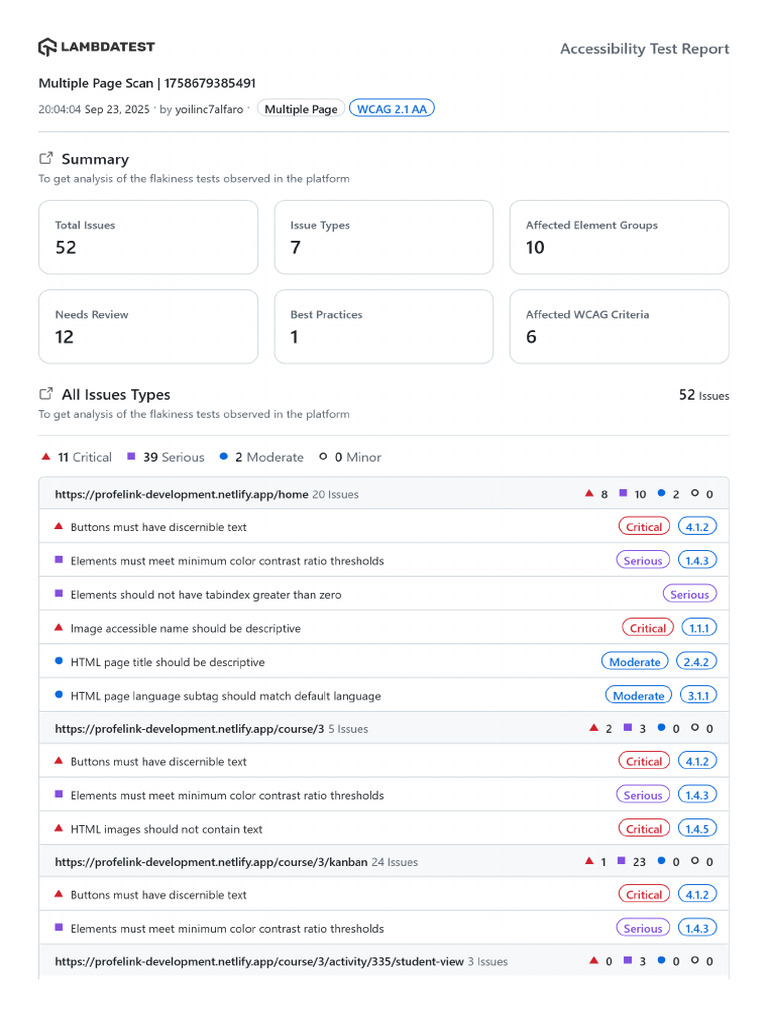Filter by 2 Moderate issues
Image resolution: width=768 pixels, height=1024 pixels.
click(x=262, y=457)
